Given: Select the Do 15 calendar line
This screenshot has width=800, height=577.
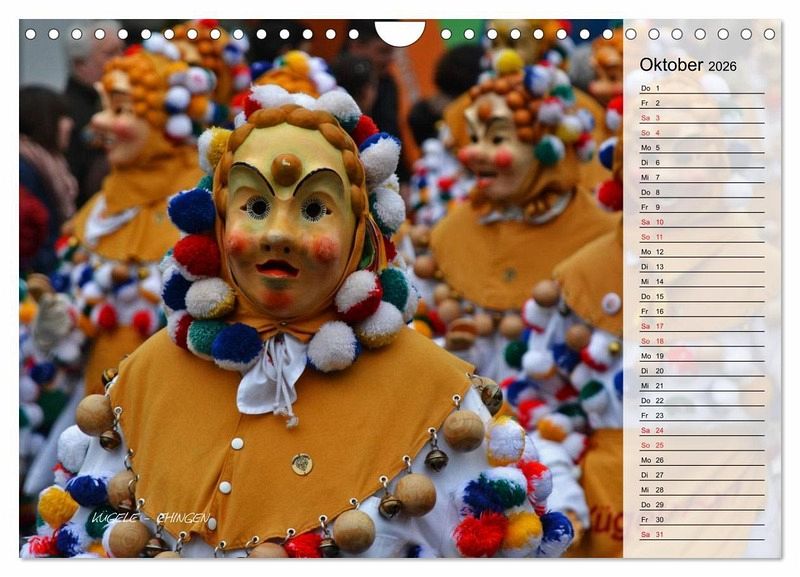Looking at the screenshot, I should click(700, 296).
